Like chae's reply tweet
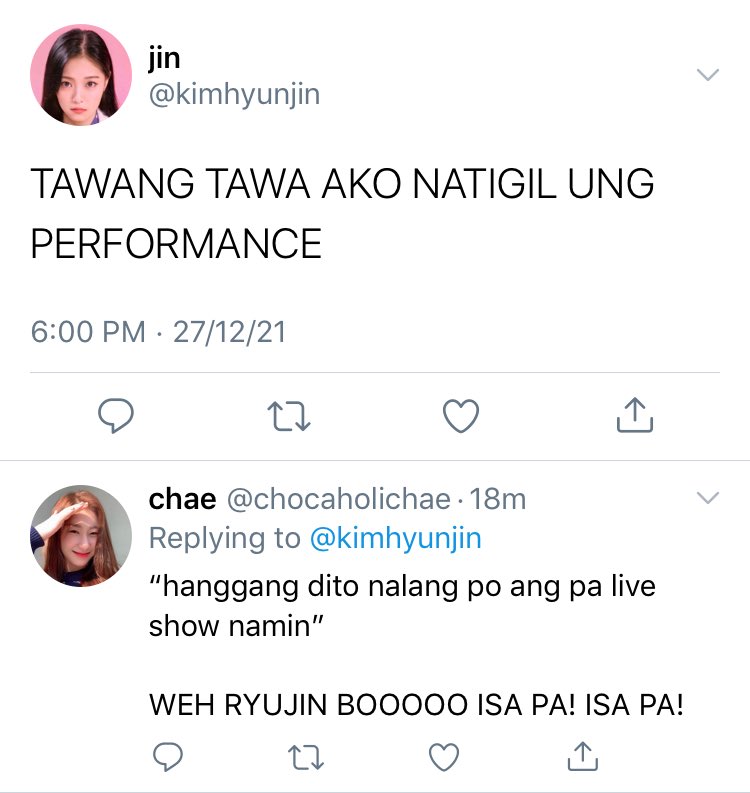The image size is (750, 793). coord(444,757)
